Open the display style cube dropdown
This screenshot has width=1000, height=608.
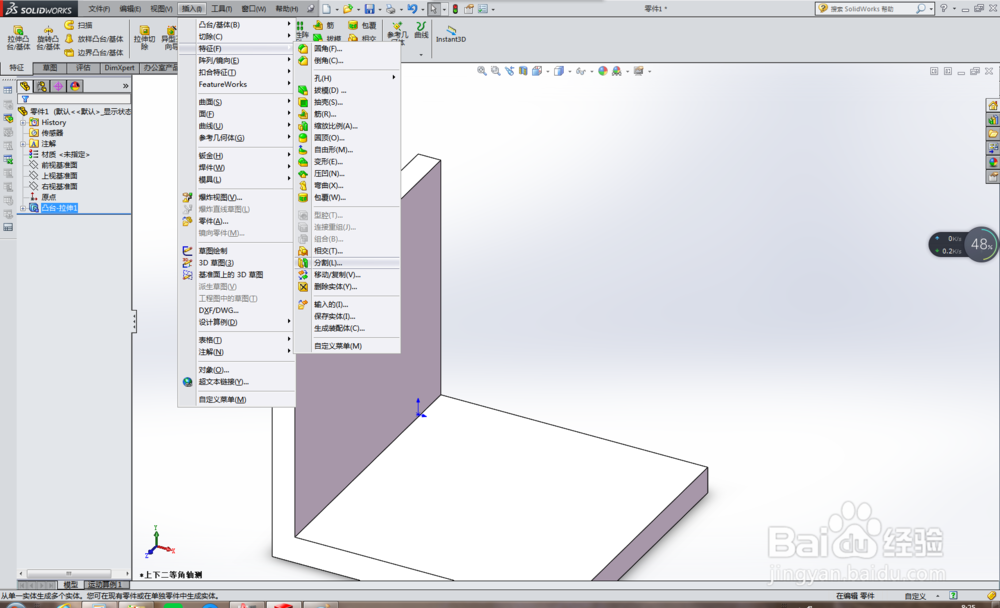point(569,71)
